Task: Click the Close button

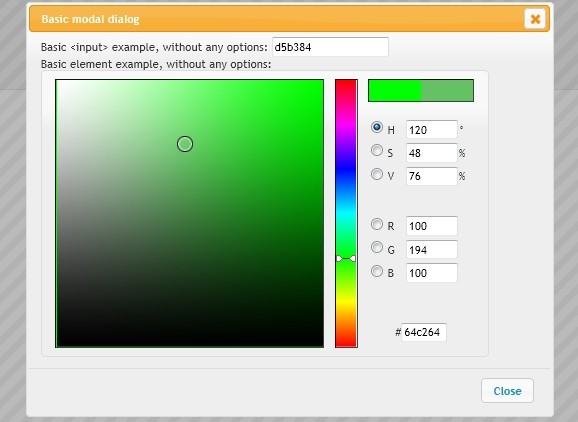Action: (x=507, y=391)
